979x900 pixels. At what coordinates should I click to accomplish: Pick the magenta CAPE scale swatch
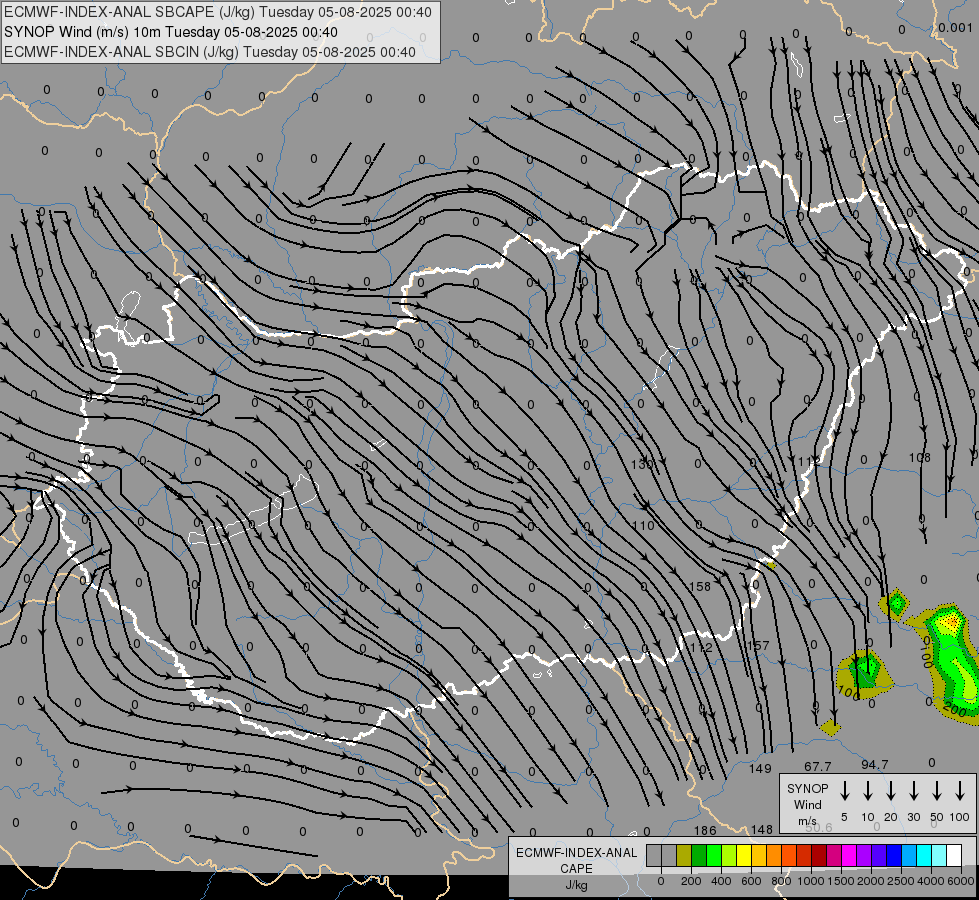(x=849, y=856)
